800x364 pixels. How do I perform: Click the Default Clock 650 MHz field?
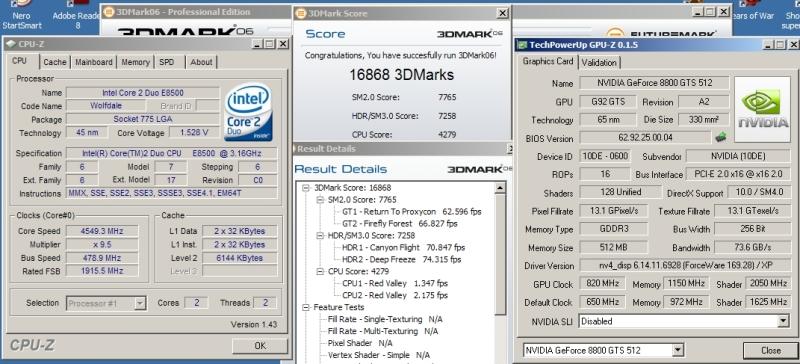(x=602, y=302)
